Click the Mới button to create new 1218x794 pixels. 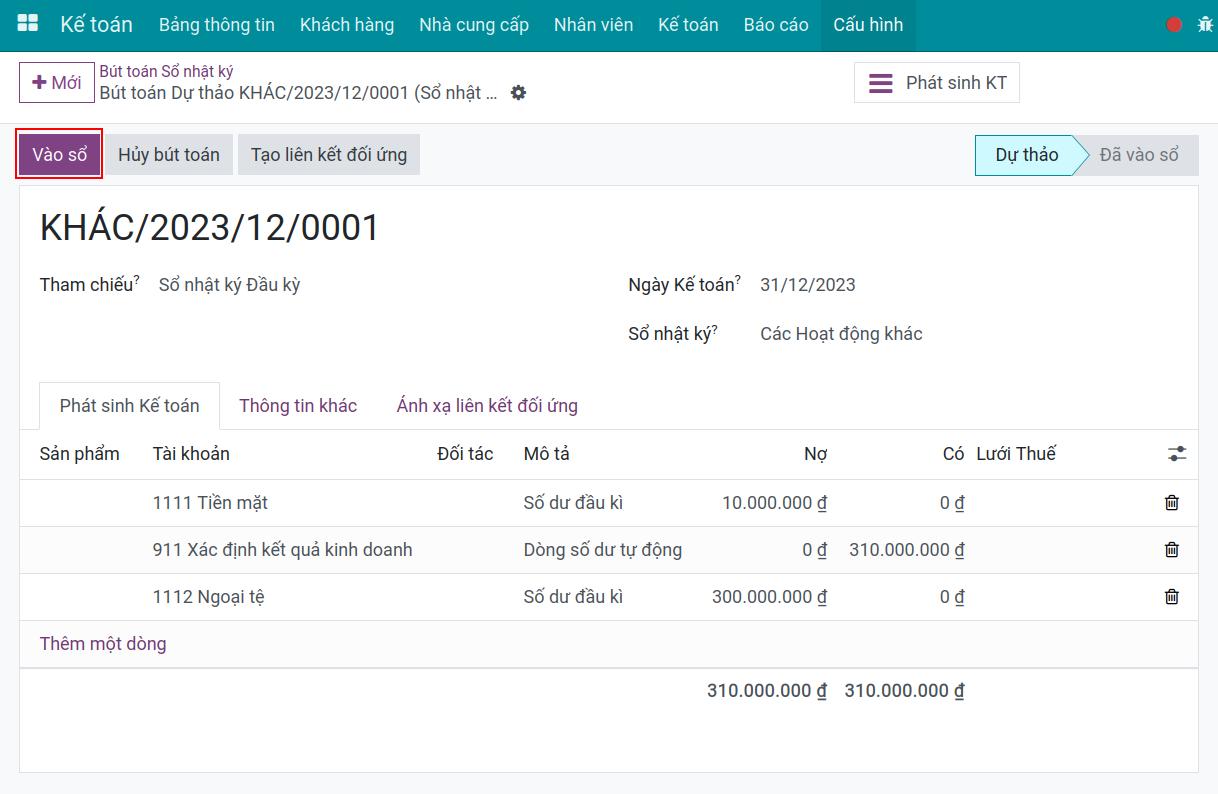[57, 82]
